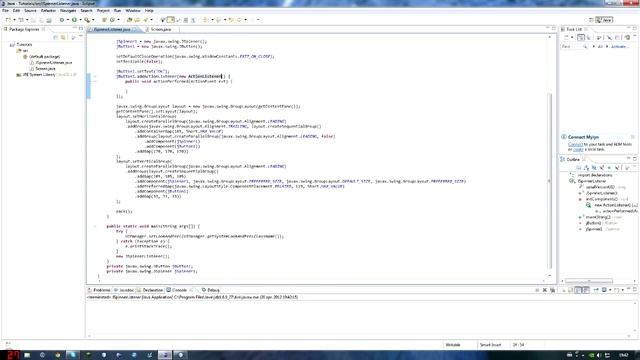Click the Previous Annotation arrow icon
Image resolution: width=640 pixels, height=360 pixels.
point(218,20)
